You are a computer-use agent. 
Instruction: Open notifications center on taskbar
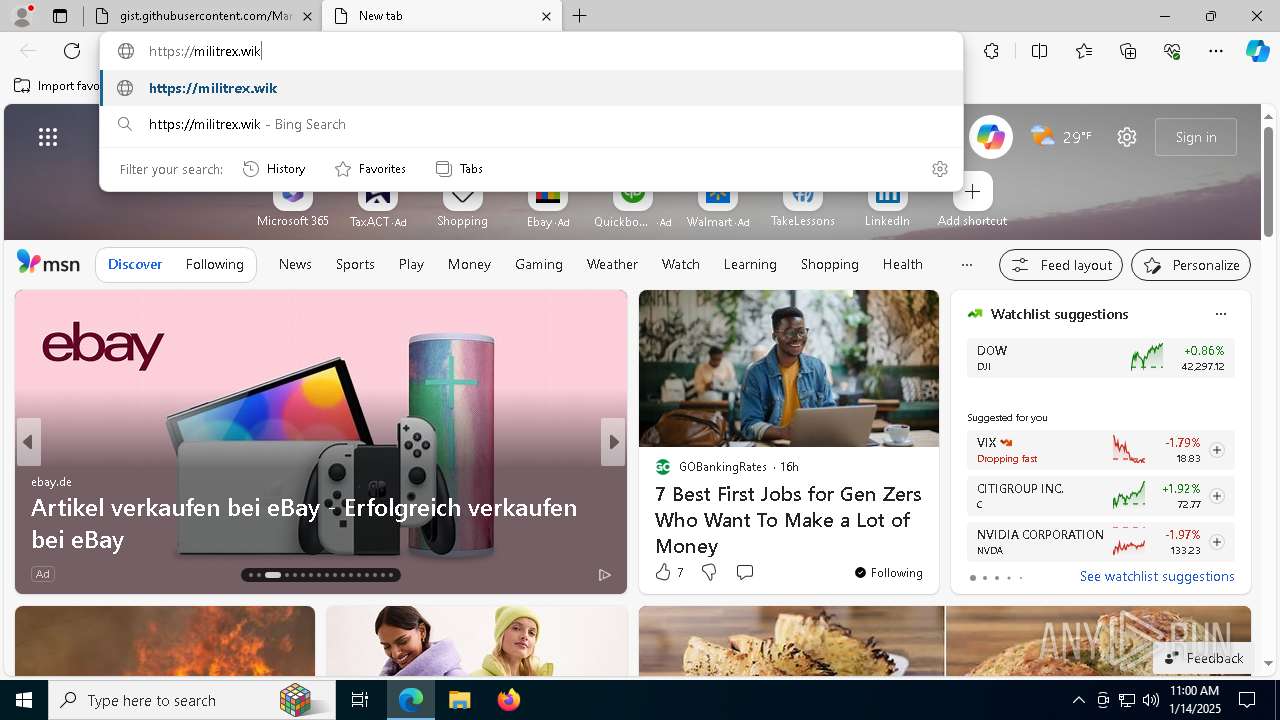1247,700
